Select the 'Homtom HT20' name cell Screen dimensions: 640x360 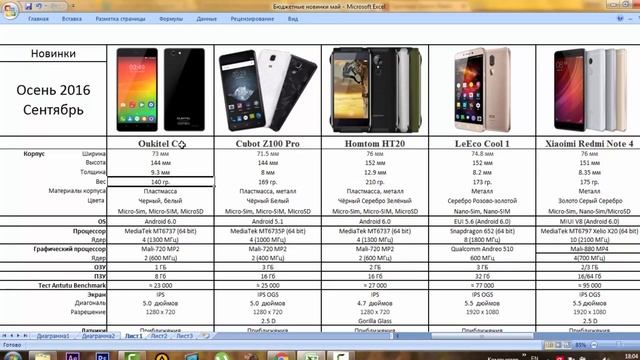pyautogui.click(x=375, y=143)
